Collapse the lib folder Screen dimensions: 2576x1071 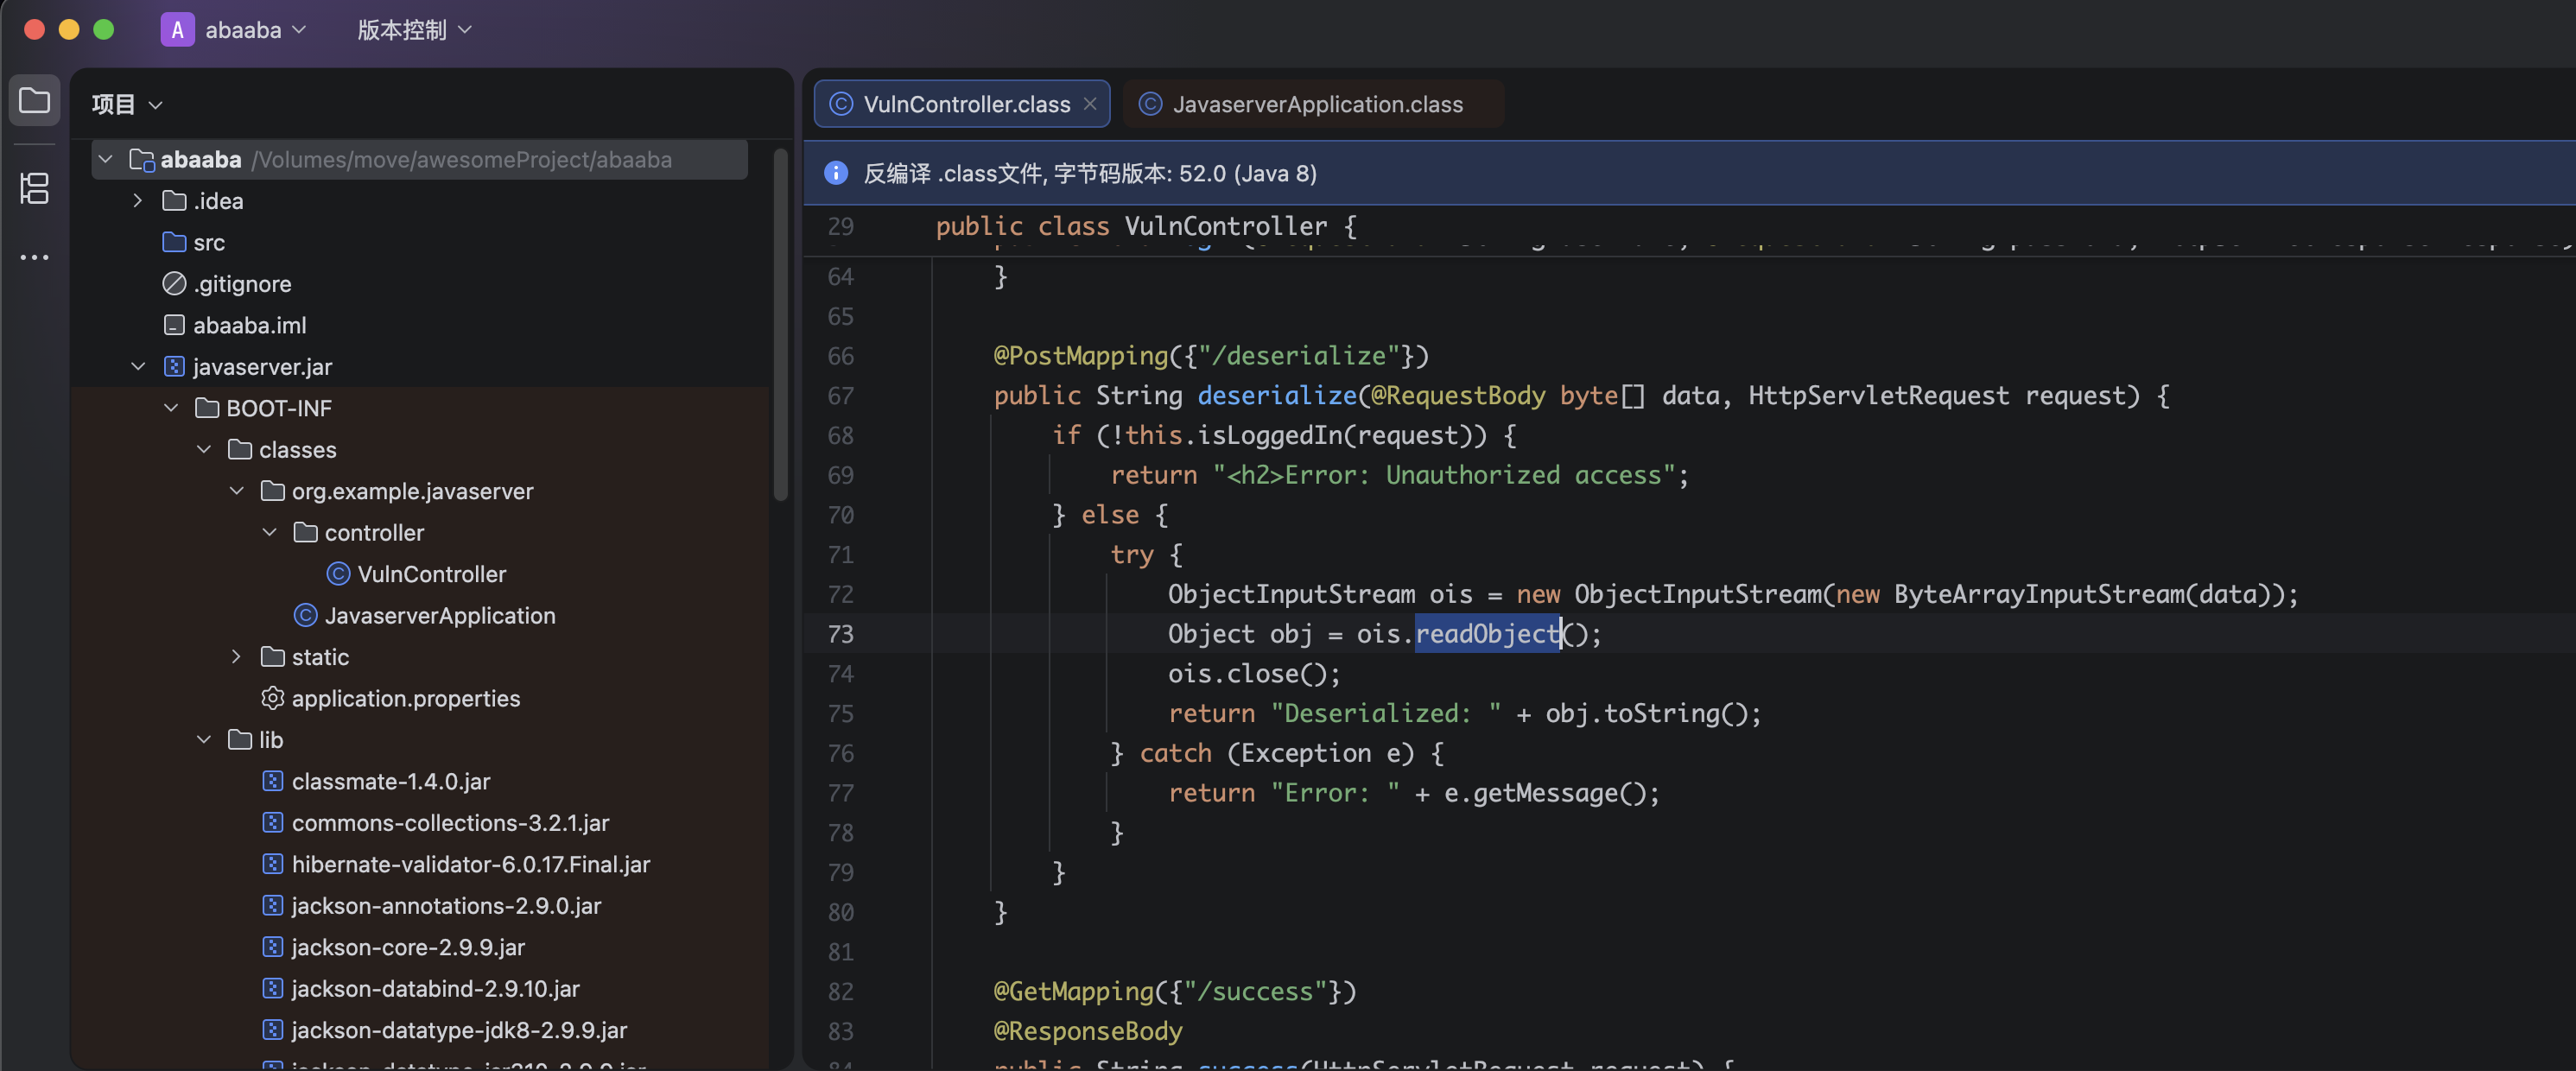[x=204, y=740]
